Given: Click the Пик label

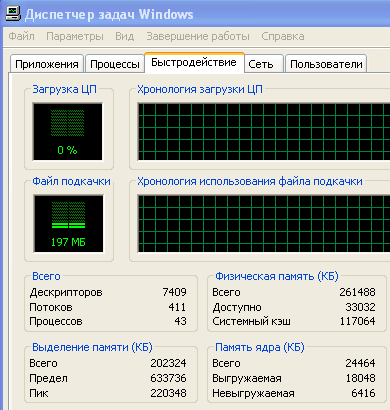Looking at the screenshot, I should point(39,393).
